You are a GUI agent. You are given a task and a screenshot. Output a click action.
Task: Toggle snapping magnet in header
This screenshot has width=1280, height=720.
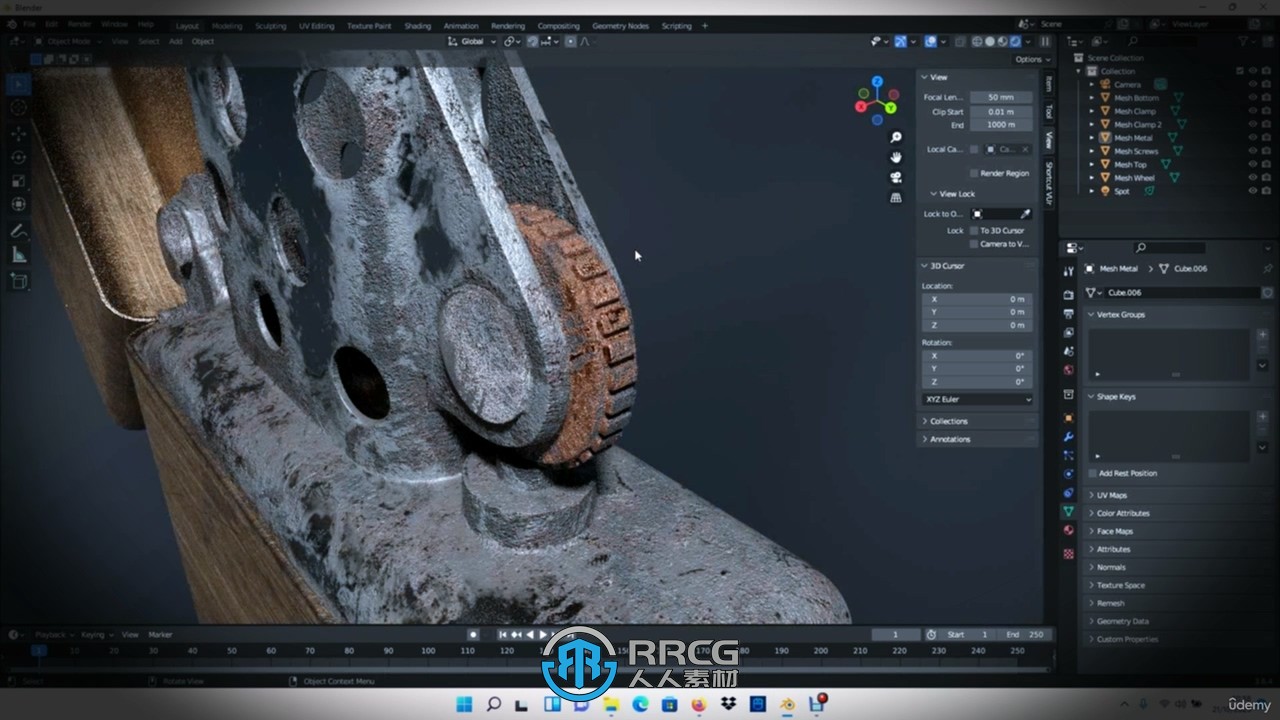click(x=532, y=41)
